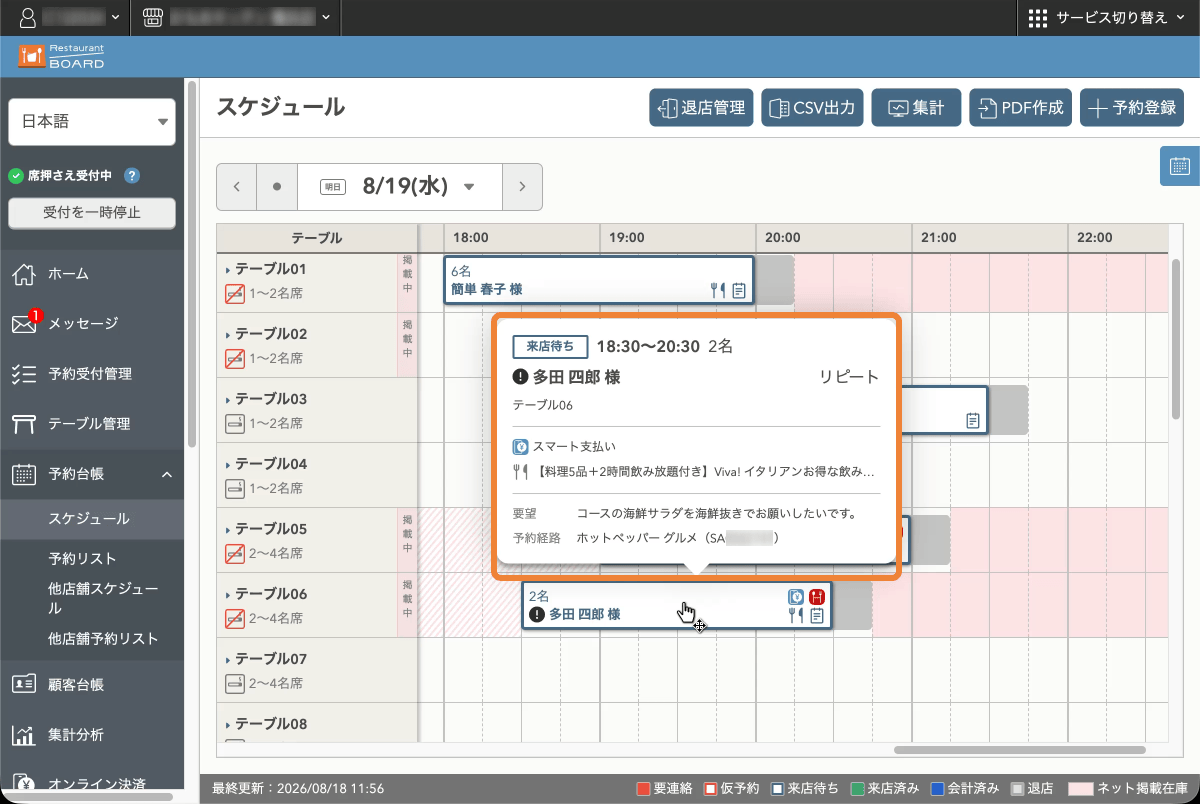Go to previous day arrow

coord(237,187)
